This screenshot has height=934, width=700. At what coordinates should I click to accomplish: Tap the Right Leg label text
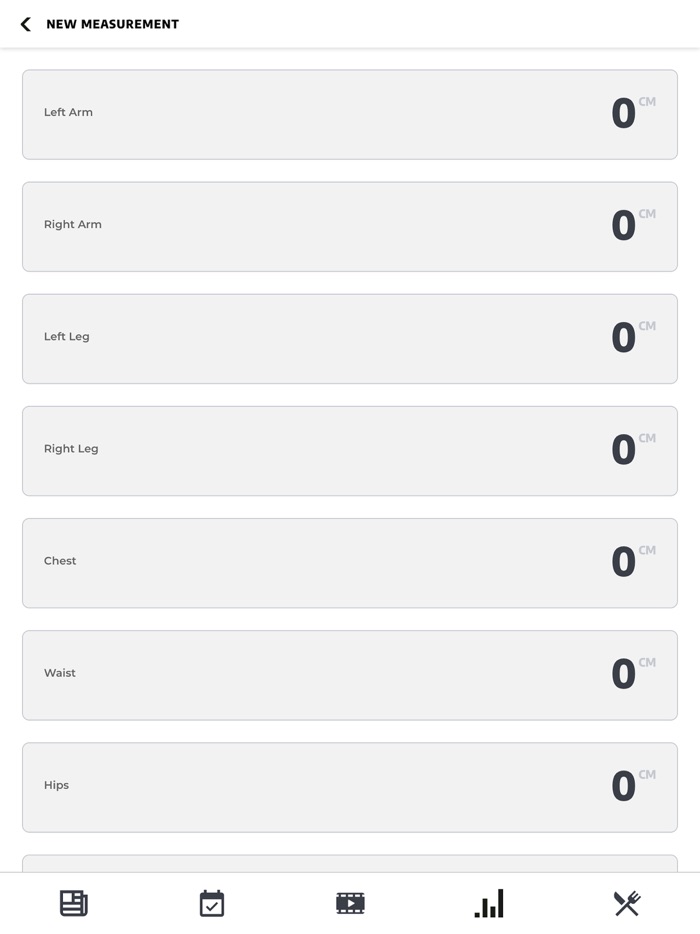pyautogui.click(x=71, y=449)
